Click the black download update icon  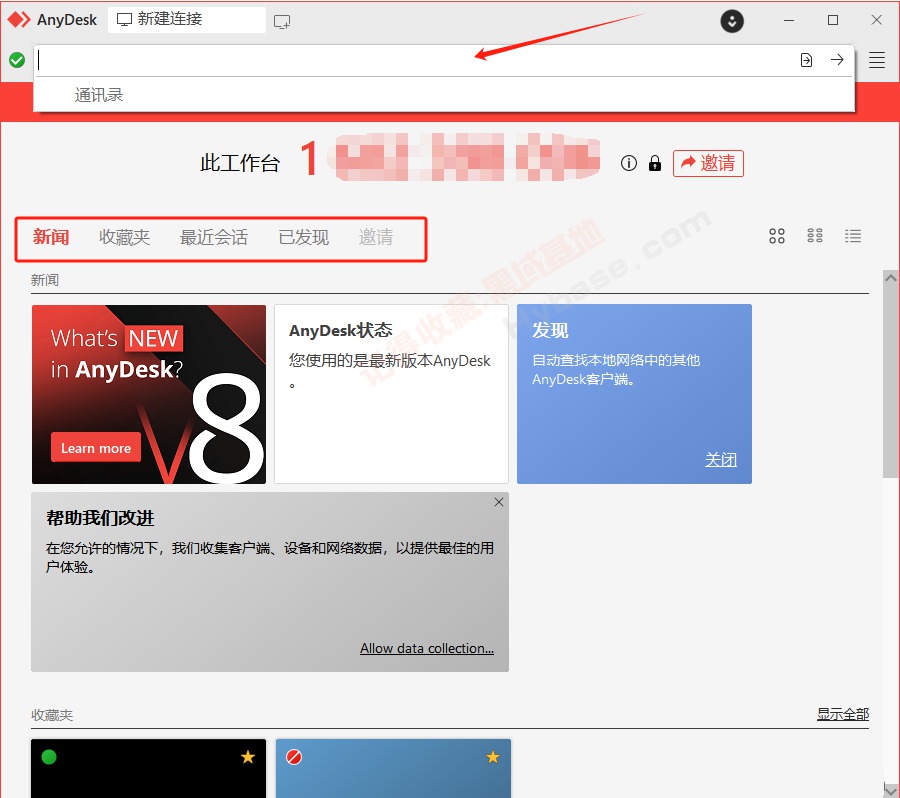point(732,21)
